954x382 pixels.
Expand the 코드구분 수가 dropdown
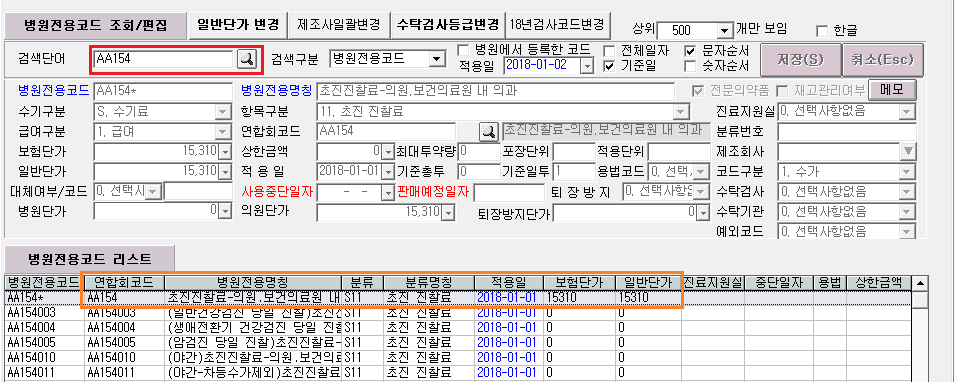pos(907,172)
